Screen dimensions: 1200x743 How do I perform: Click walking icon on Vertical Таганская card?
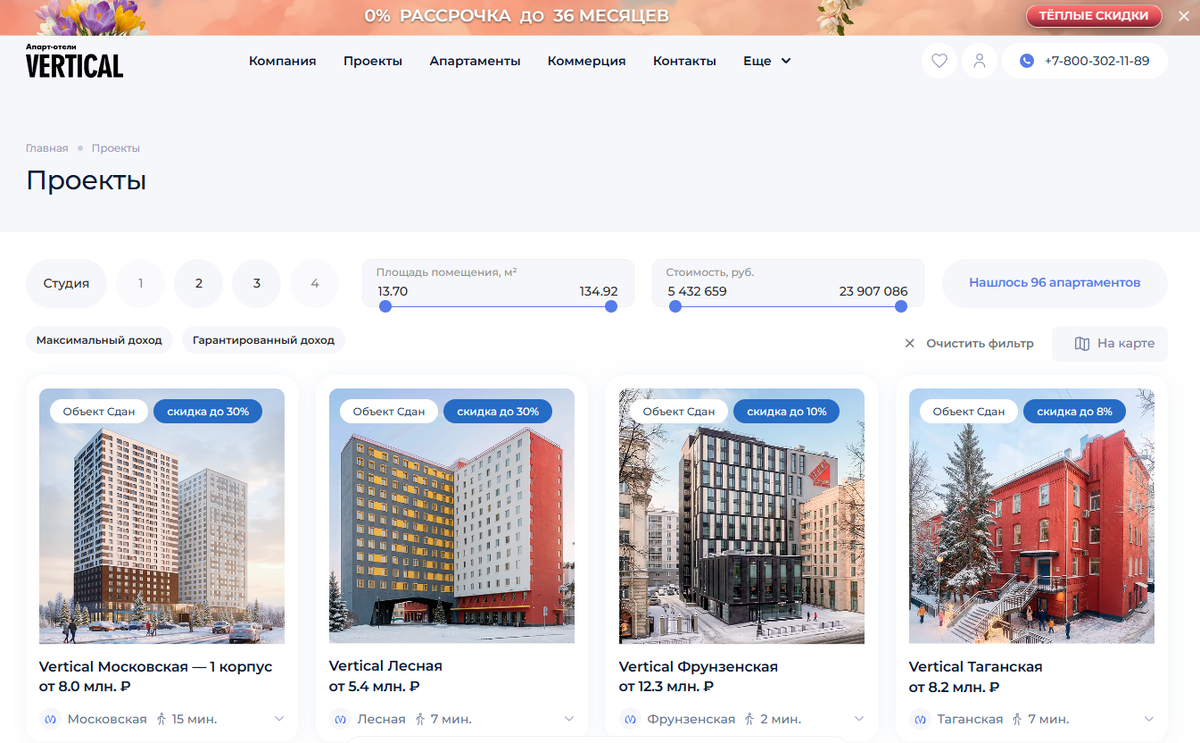pyautogui.click(x=1016, y=719)
